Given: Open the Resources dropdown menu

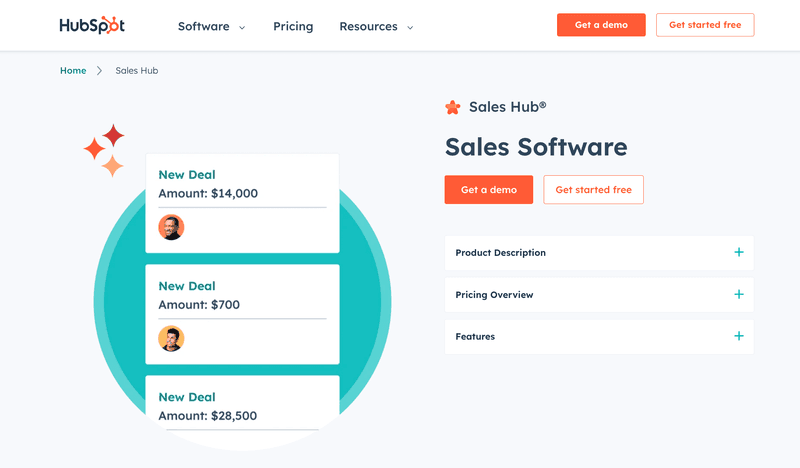Looking at the screenshot, I should [376, 27].
